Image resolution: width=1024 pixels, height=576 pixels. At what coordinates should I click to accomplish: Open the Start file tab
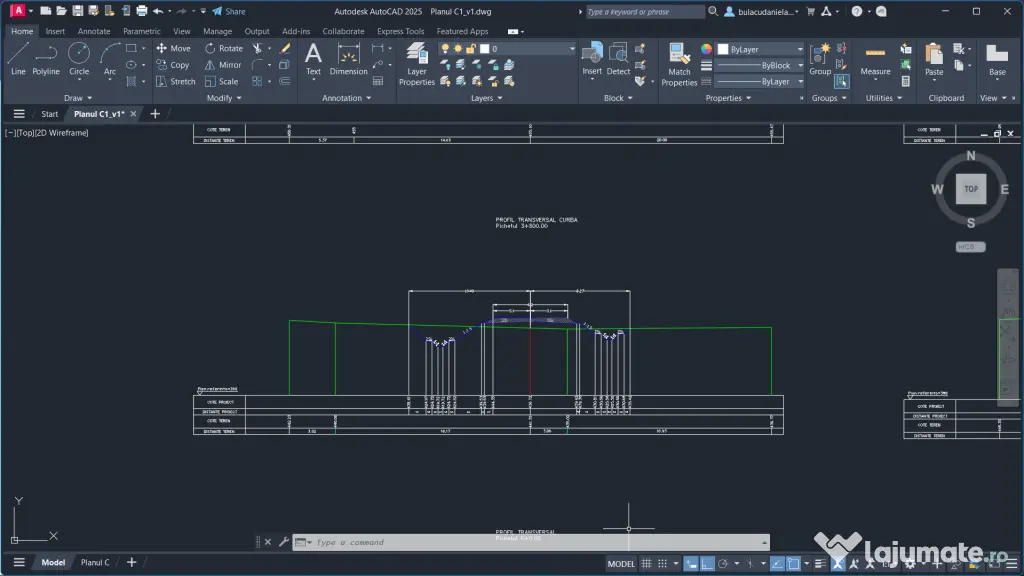[x=50, y=114]
